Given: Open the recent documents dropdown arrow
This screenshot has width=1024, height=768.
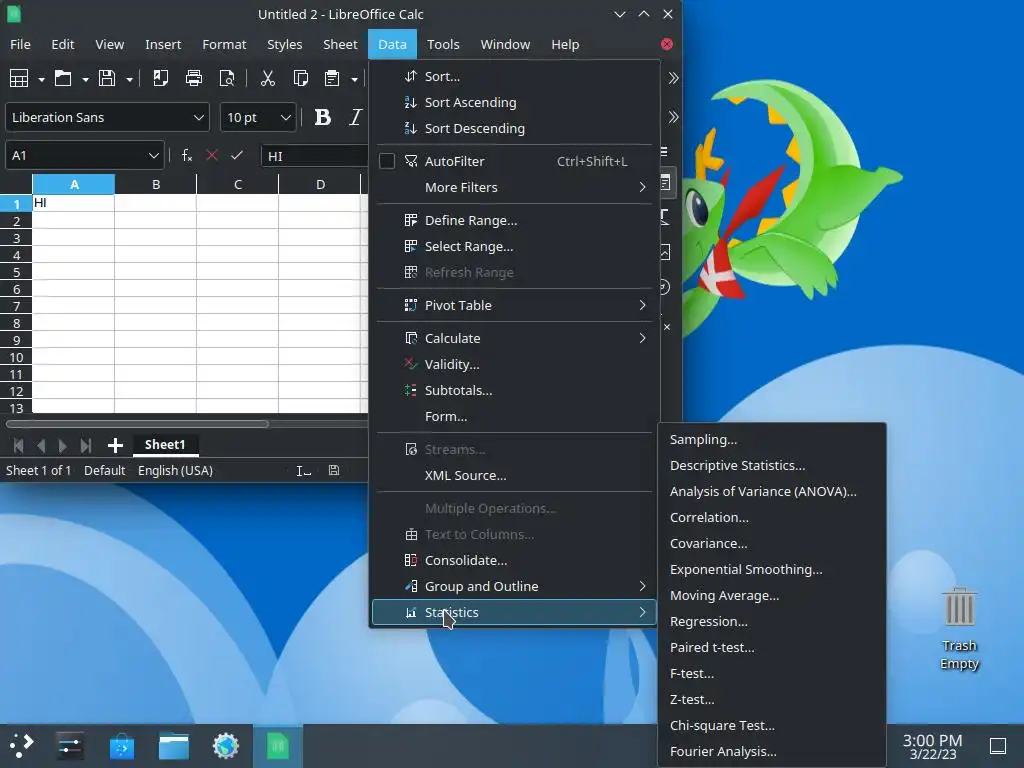Looking at the screenshot, I should click(x=85, y=79).
